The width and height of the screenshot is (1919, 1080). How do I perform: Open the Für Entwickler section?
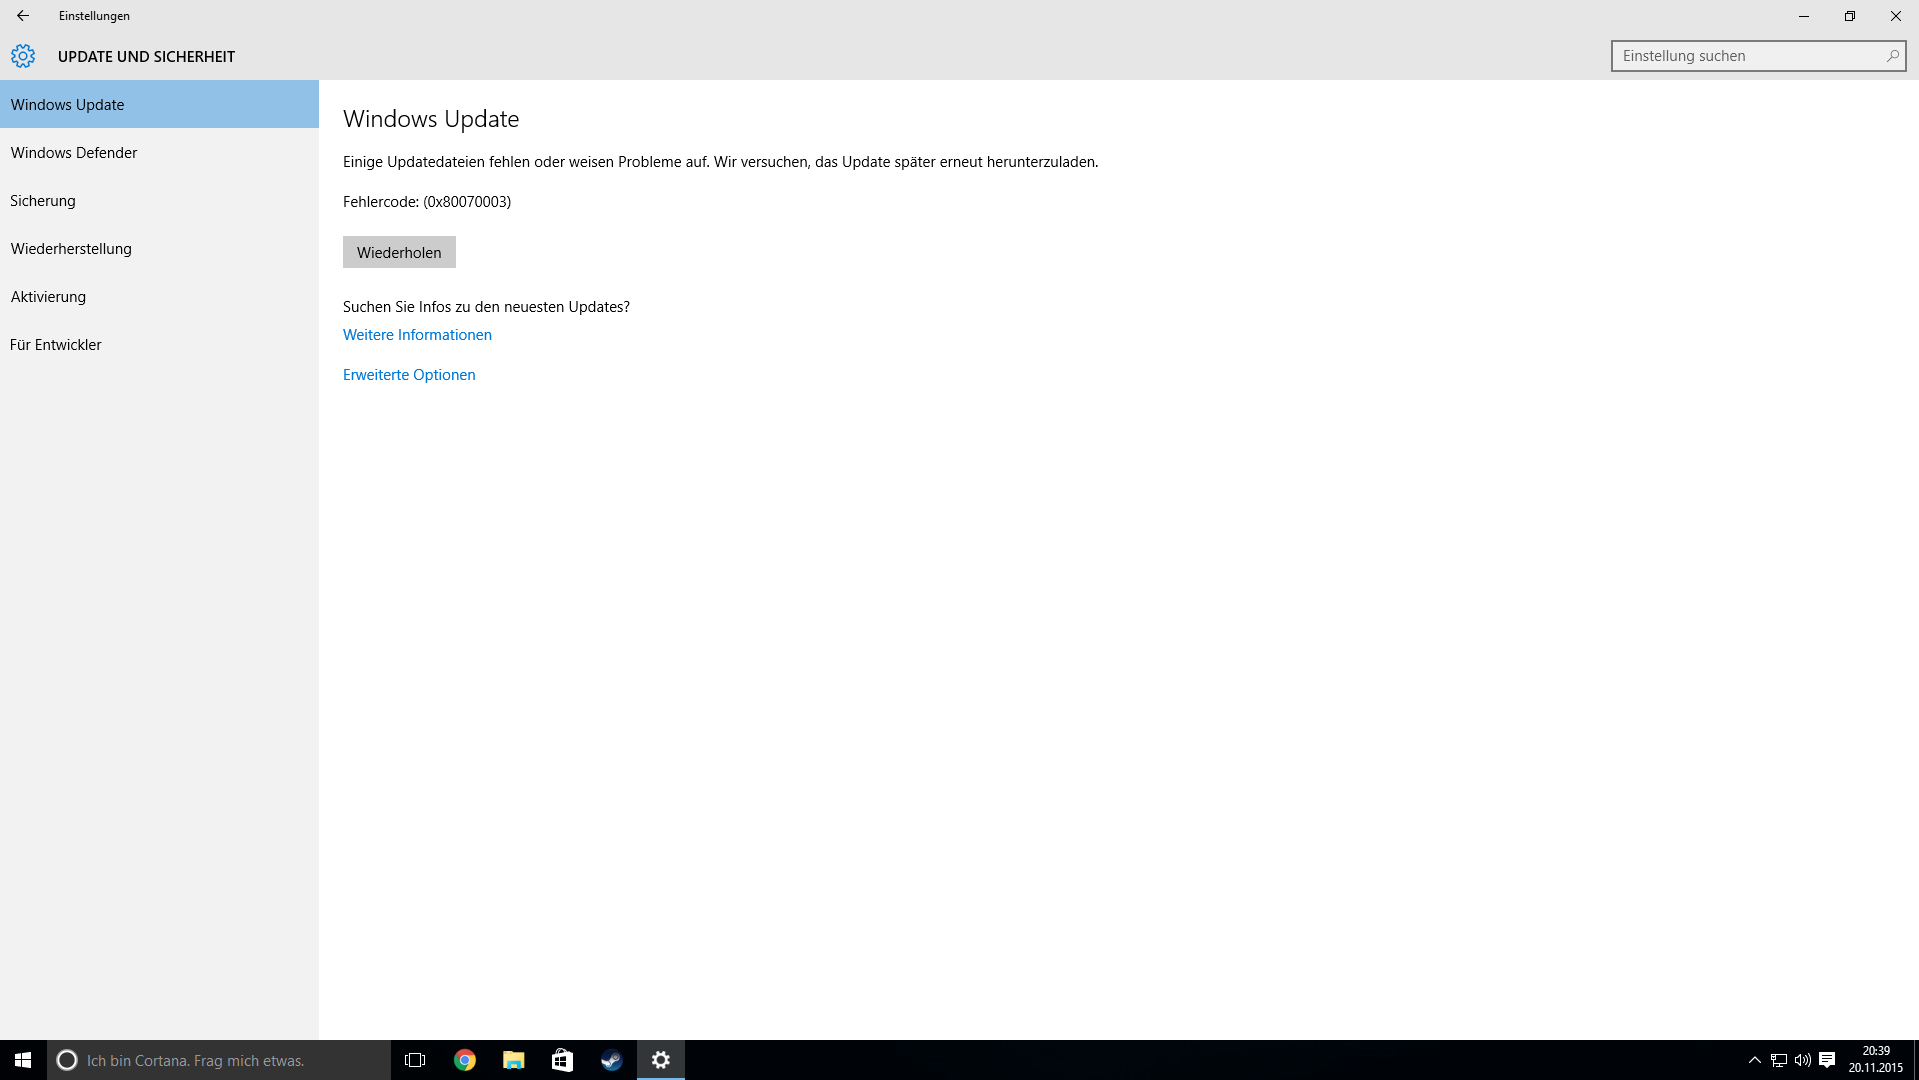159,344
